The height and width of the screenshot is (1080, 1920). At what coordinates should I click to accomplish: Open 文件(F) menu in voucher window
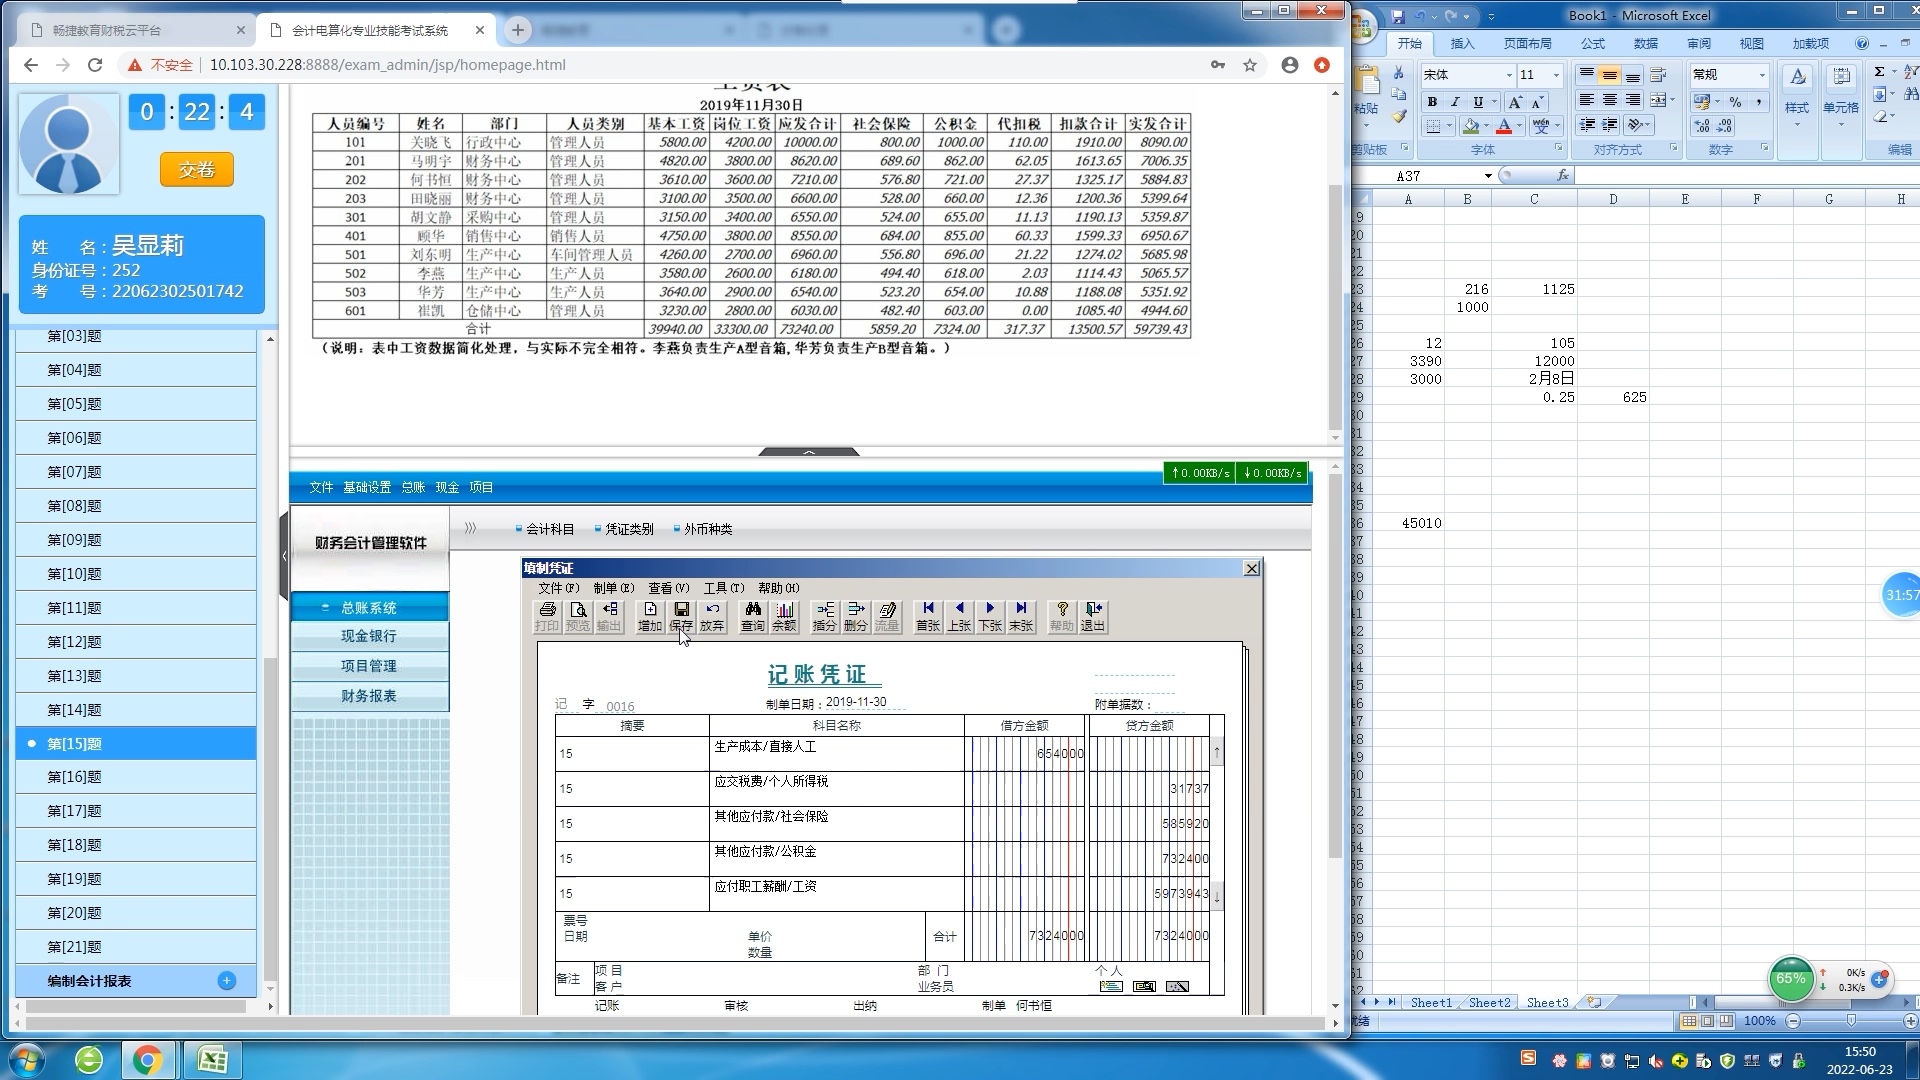[x=558, y=588]
